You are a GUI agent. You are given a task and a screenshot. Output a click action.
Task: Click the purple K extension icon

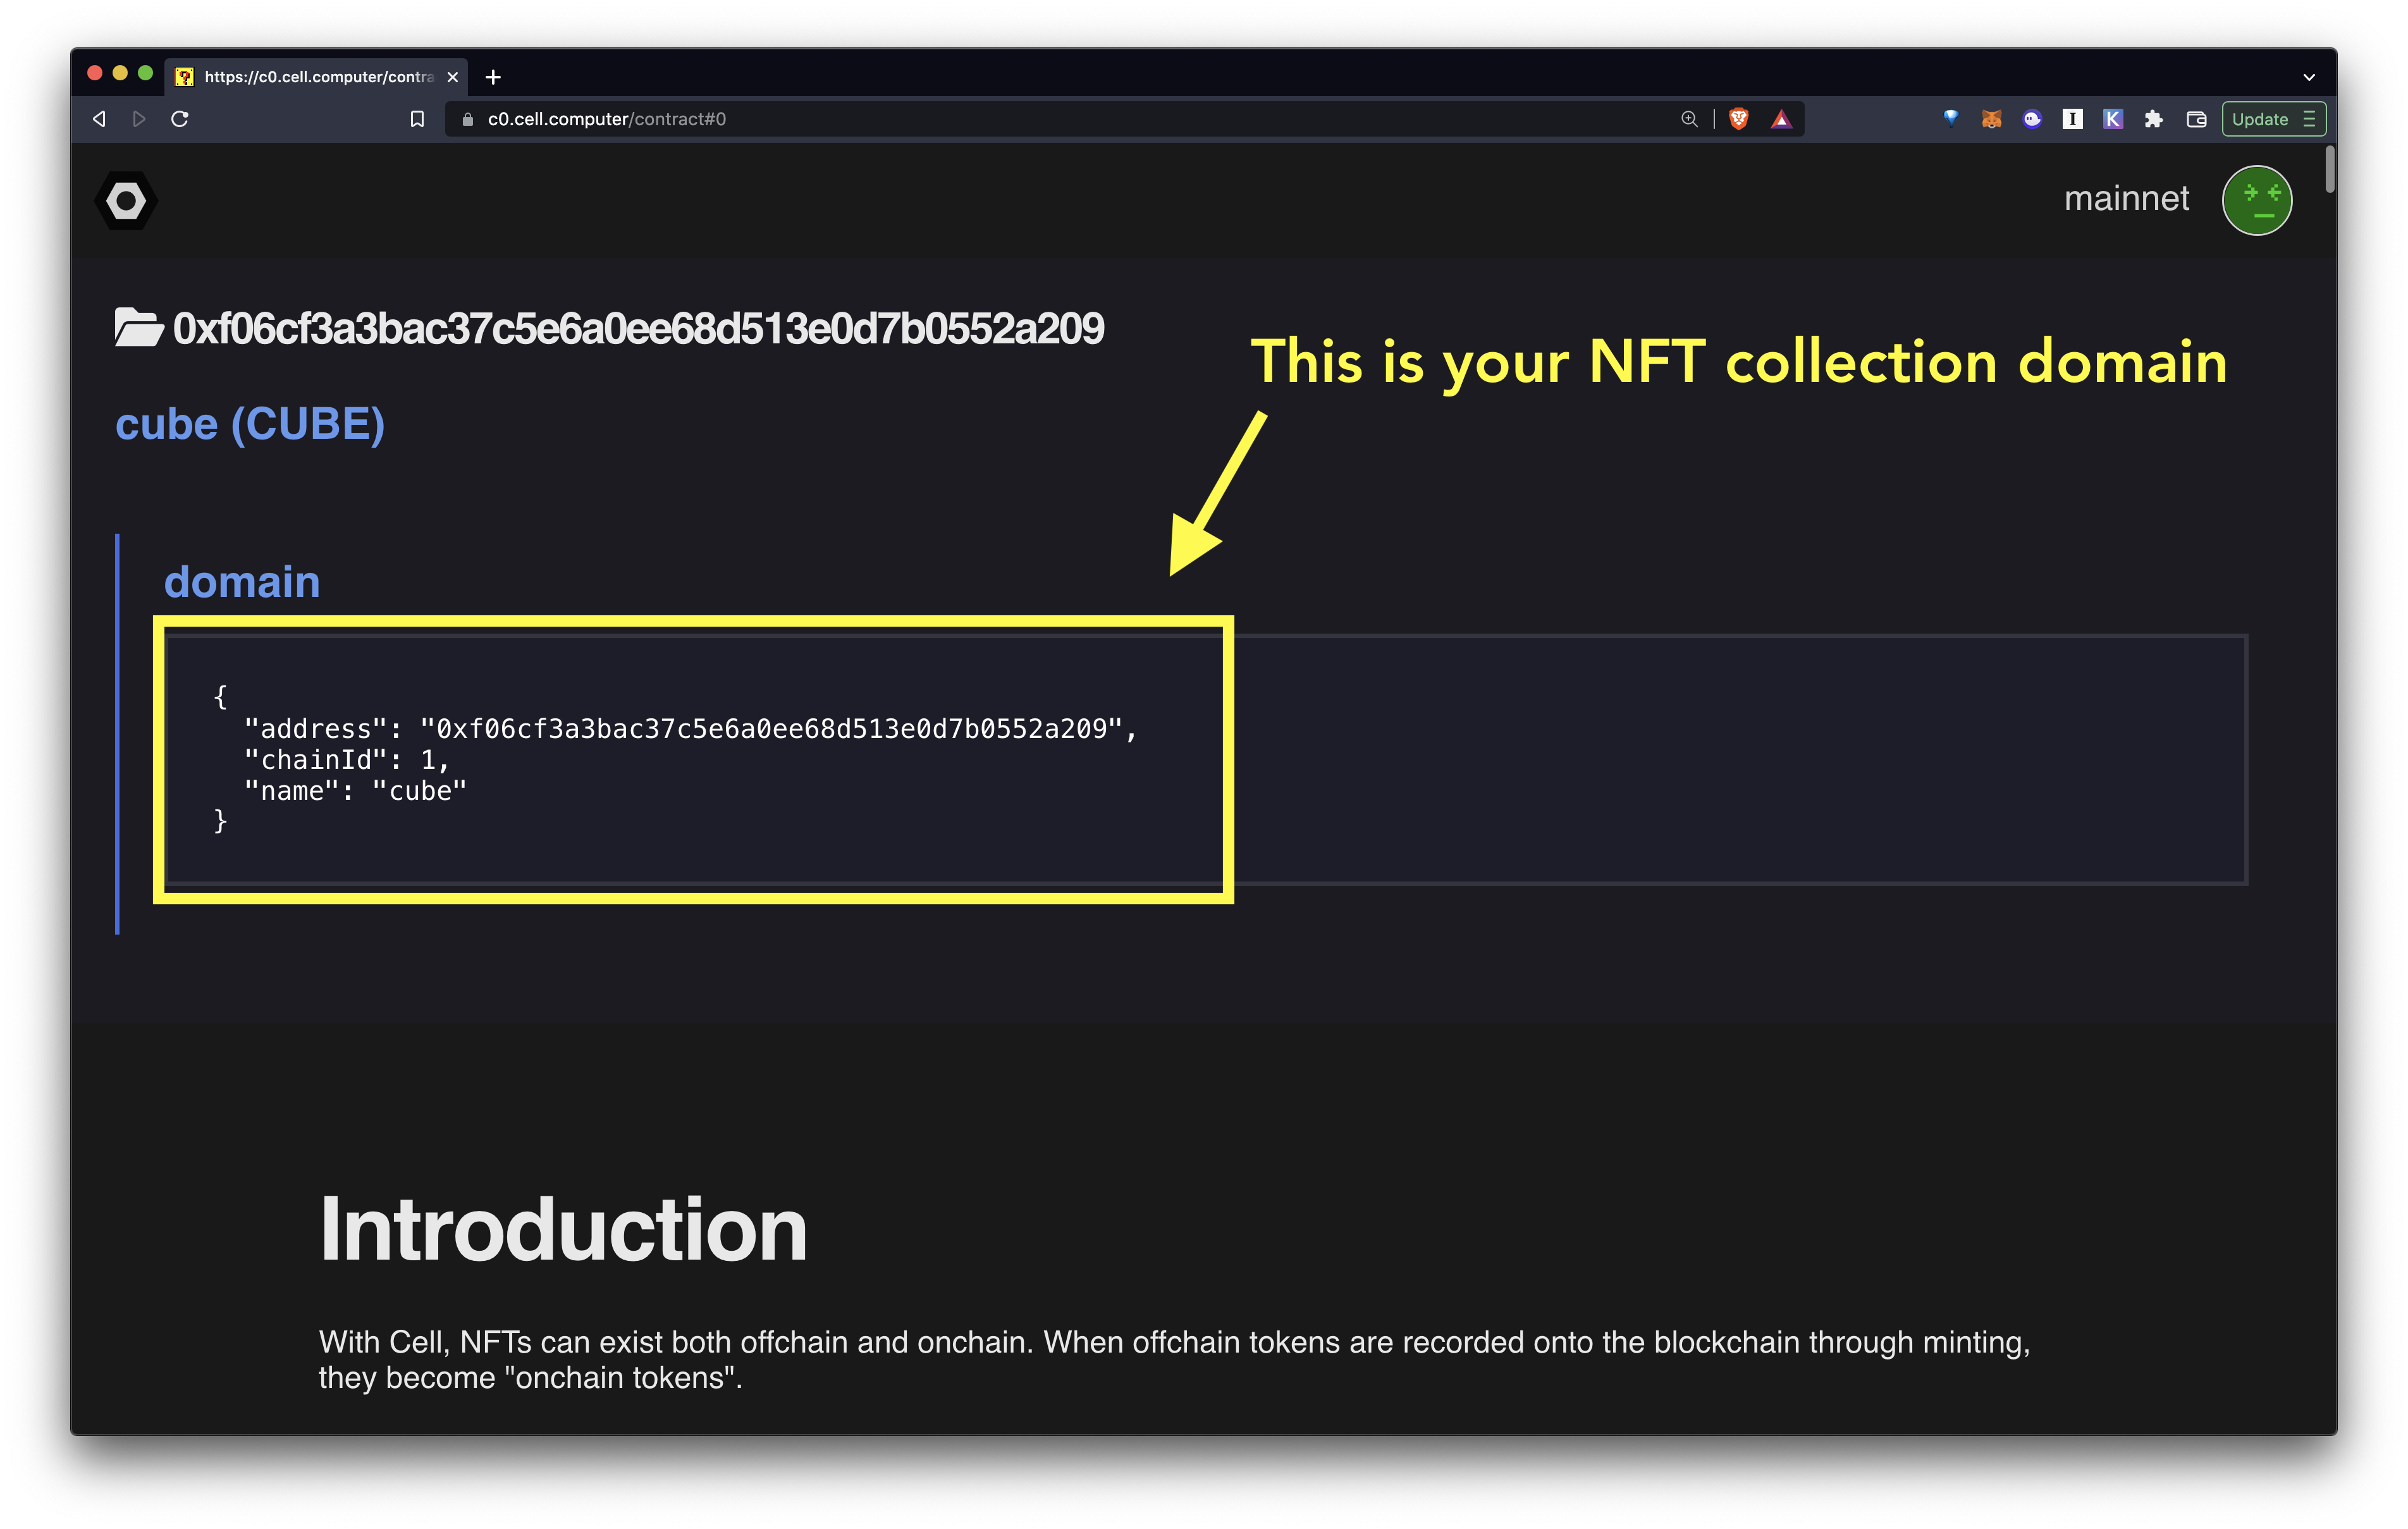(x=2112, y=119)
